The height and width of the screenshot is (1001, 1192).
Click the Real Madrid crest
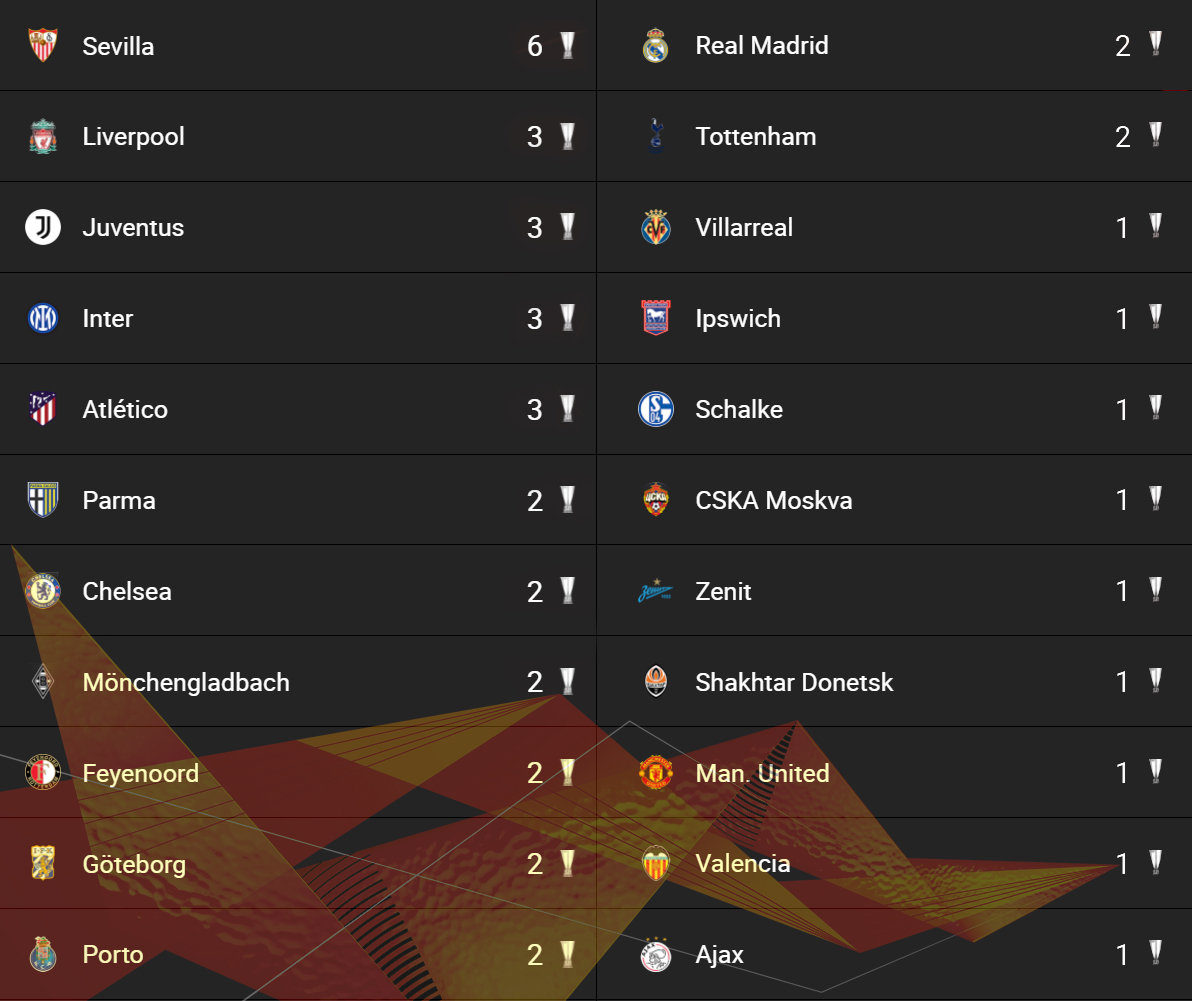tap(655, 46)
